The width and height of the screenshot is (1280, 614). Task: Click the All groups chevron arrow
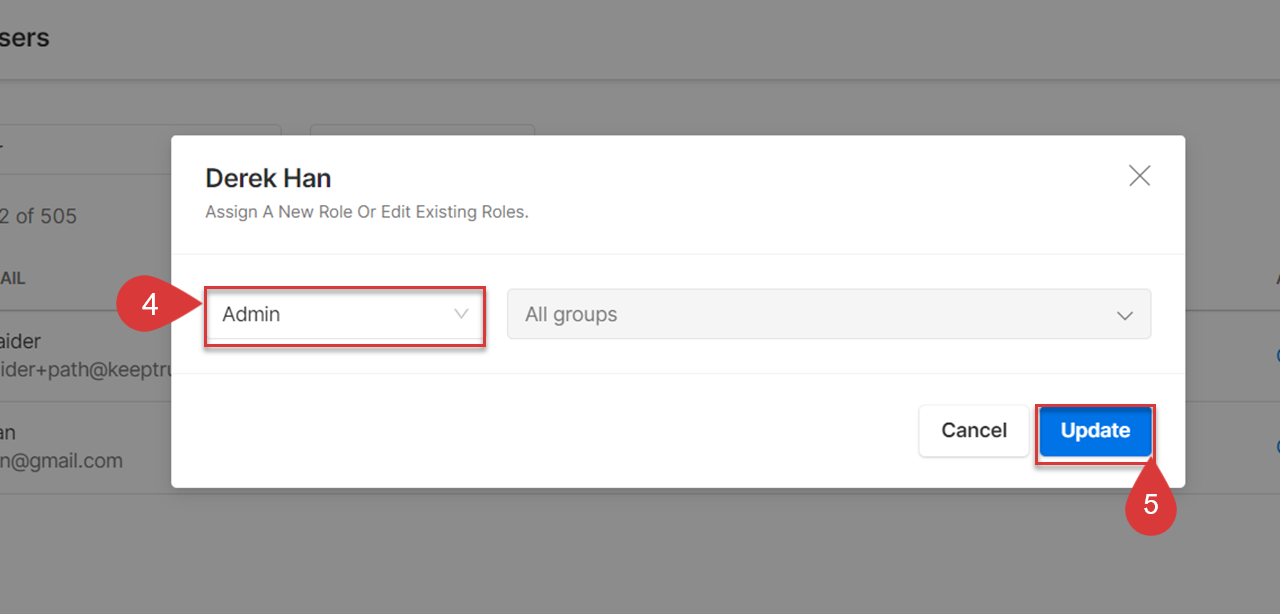pos(1124,315)
